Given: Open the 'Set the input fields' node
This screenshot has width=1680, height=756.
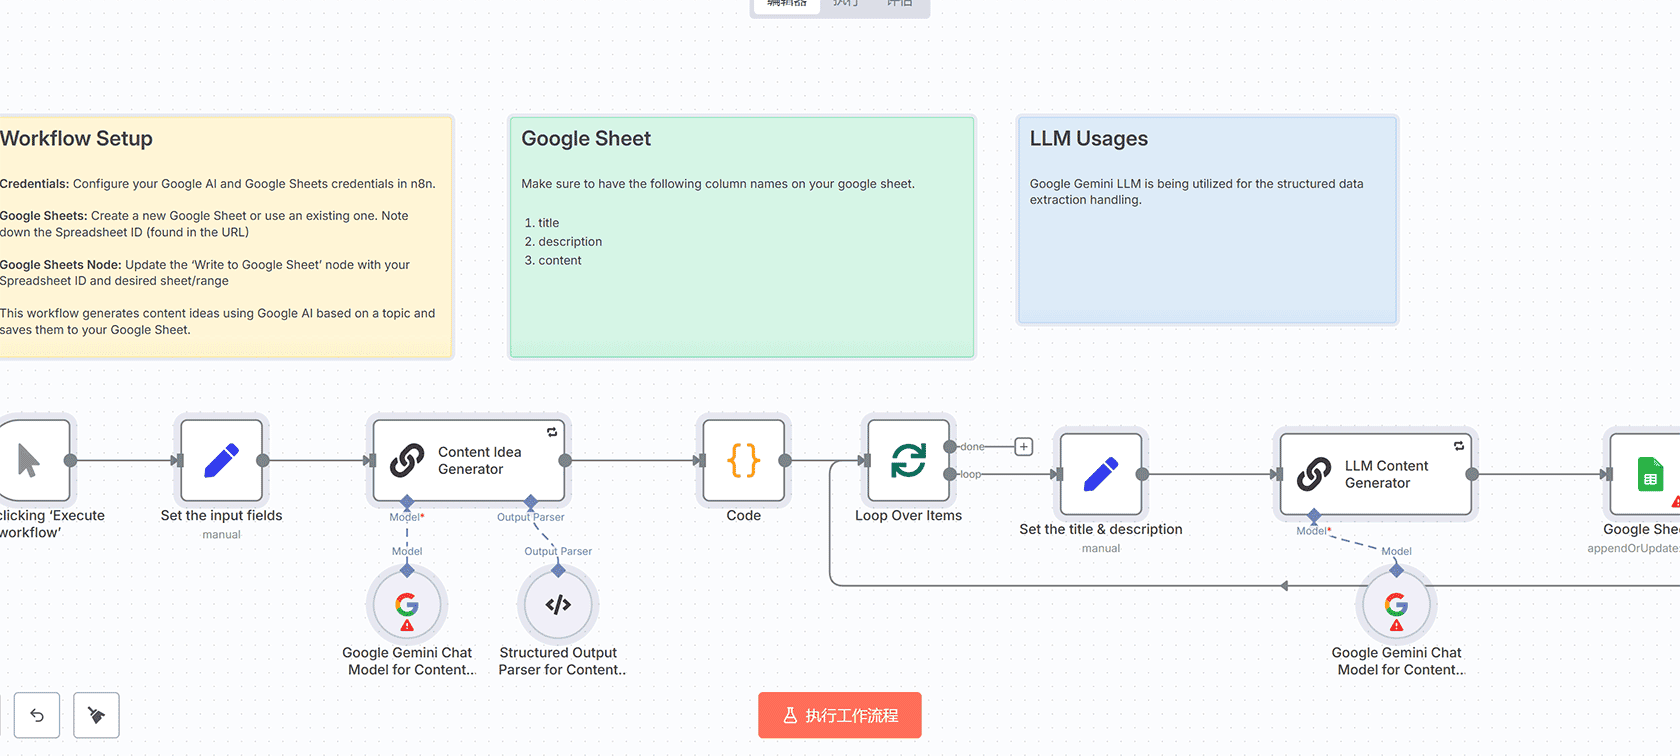Looking at the screenshot, I should [x=221, y=460].
